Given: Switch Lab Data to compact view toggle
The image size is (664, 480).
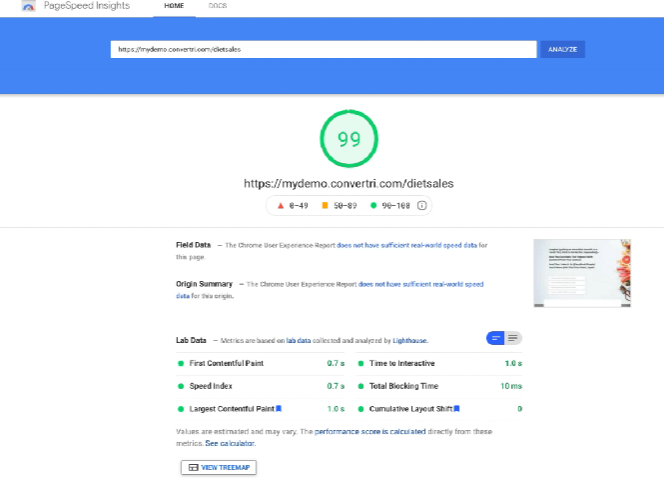Looking at the screenshot, I should [x=496, y=338].
